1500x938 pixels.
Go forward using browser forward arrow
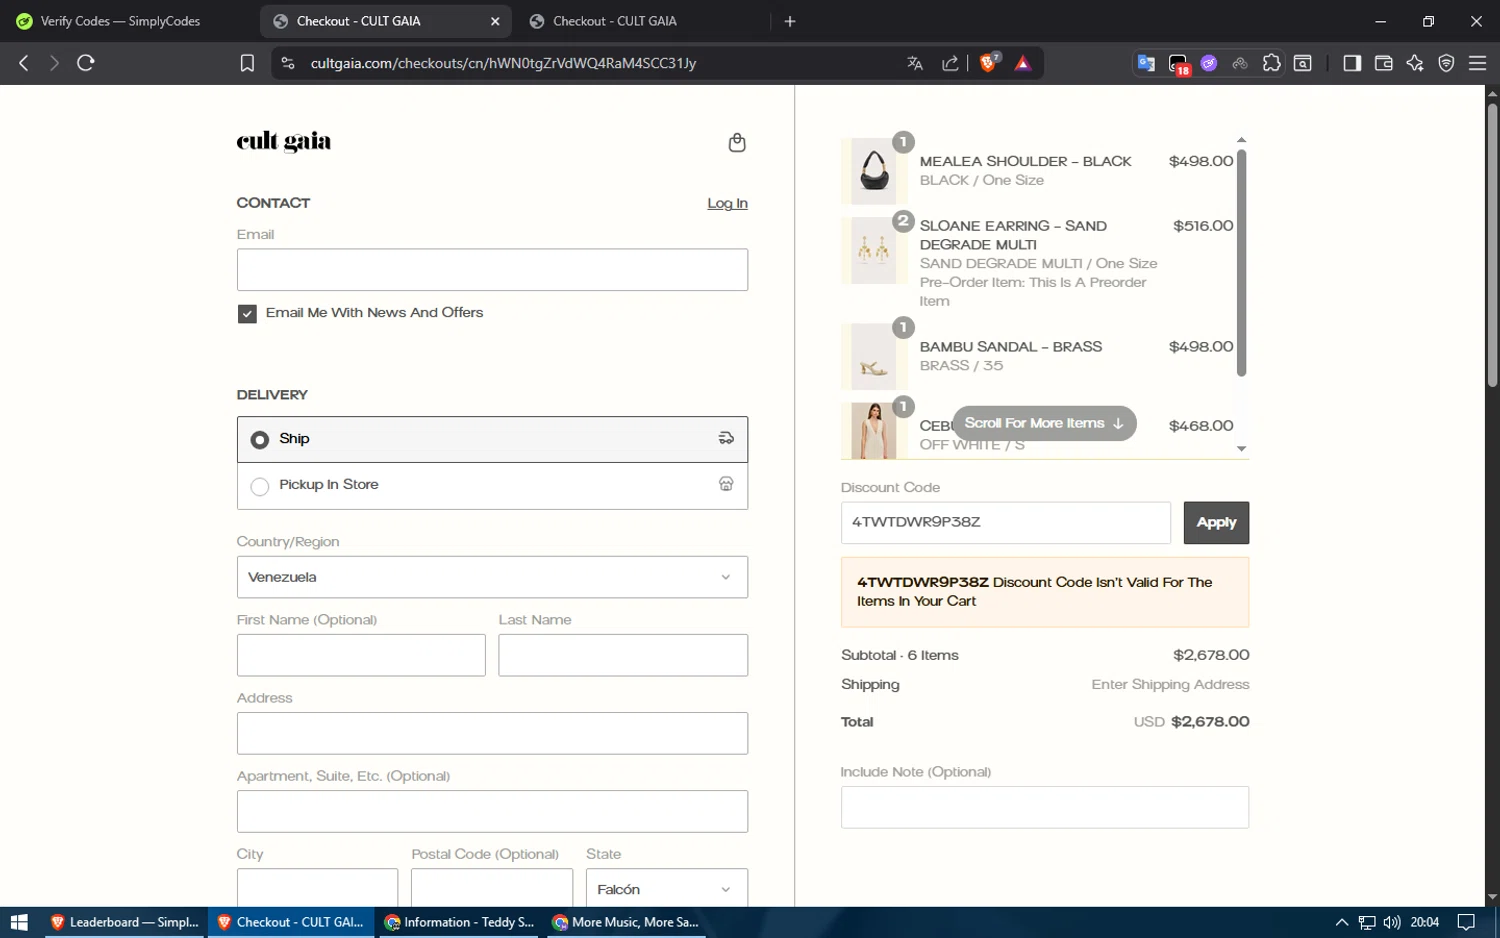pyautogui.click(x=54, y=63)
